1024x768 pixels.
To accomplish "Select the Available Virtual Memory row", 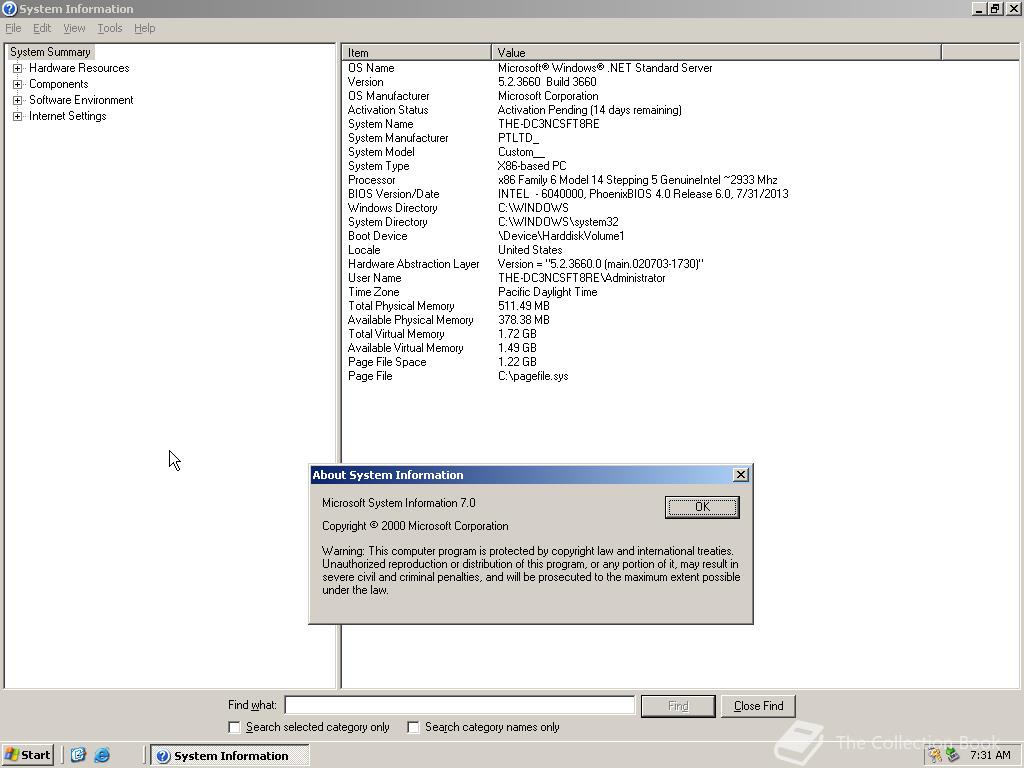I will (x=679, y=348).
